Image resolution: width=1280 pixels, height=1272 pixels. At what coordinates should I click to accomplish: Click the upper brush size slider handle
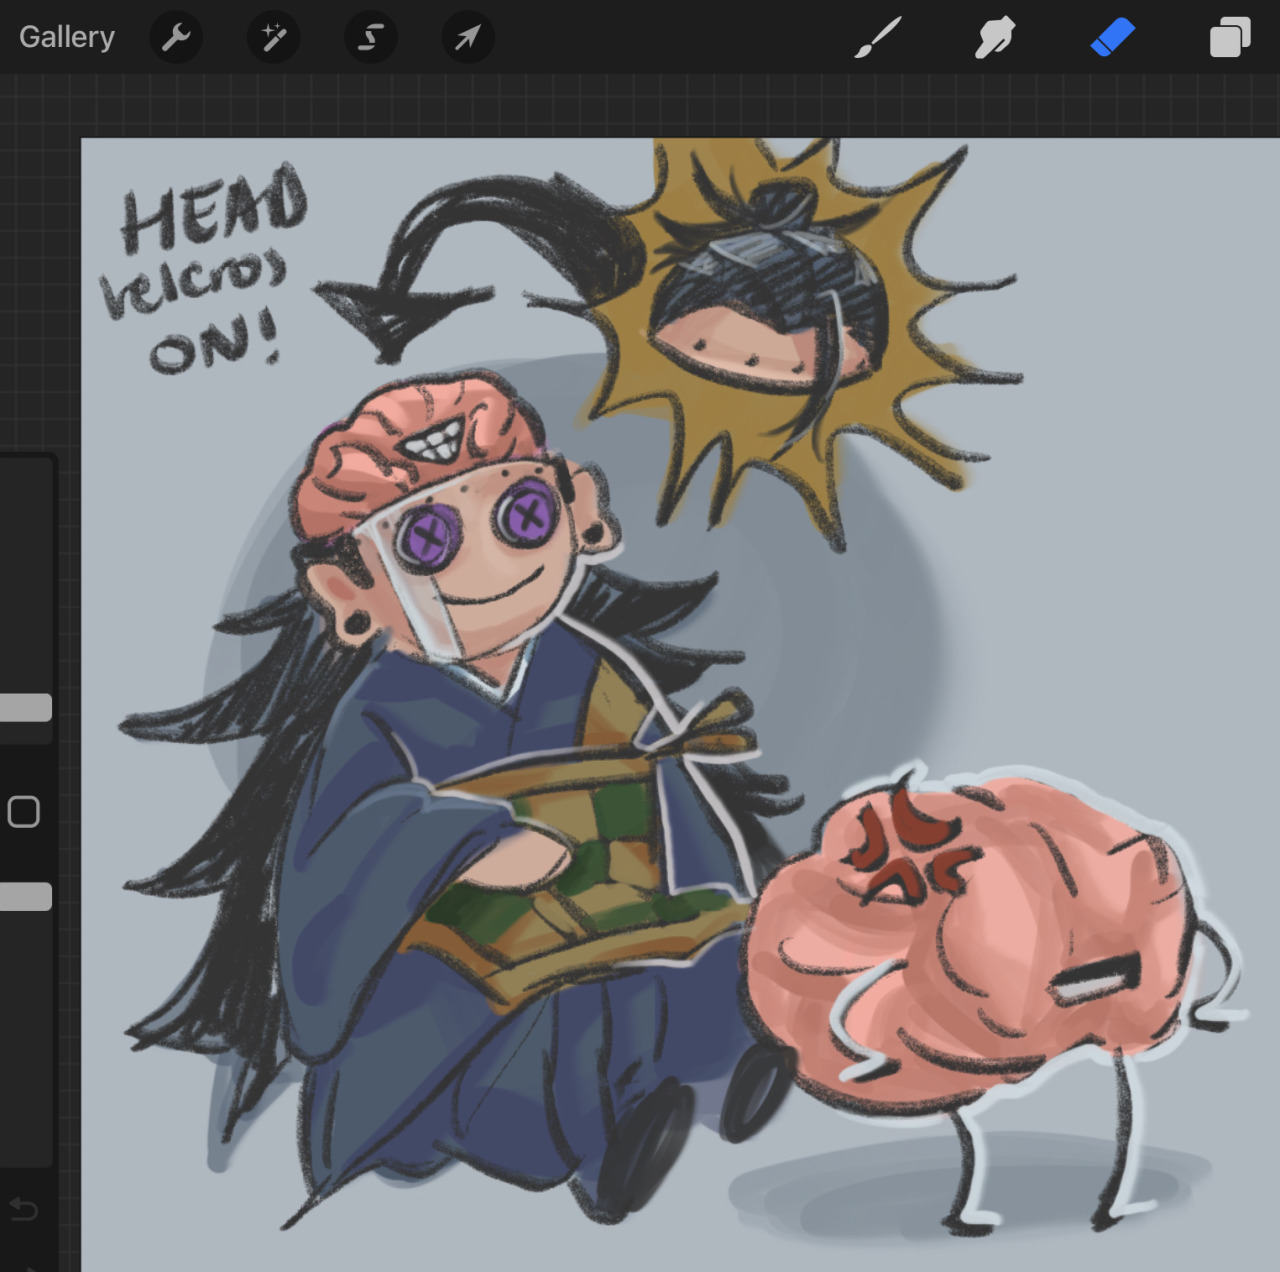coord(26,708)
